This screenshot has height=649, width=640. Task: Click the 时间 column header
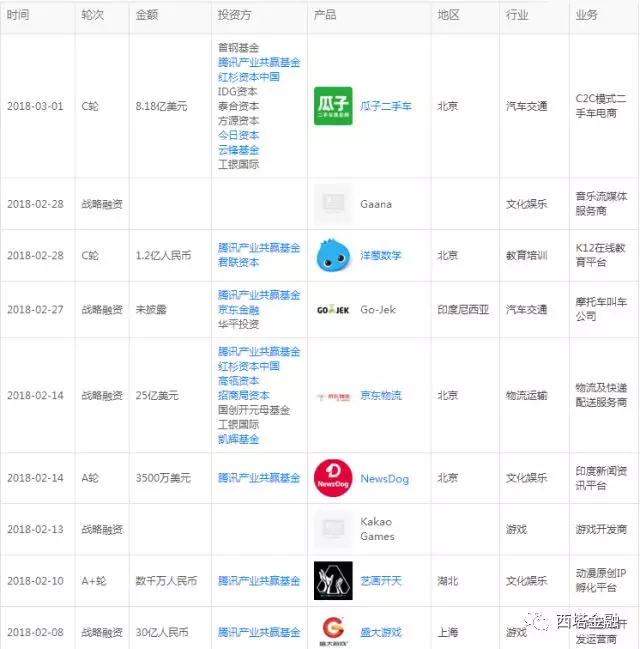pos(18,15)
